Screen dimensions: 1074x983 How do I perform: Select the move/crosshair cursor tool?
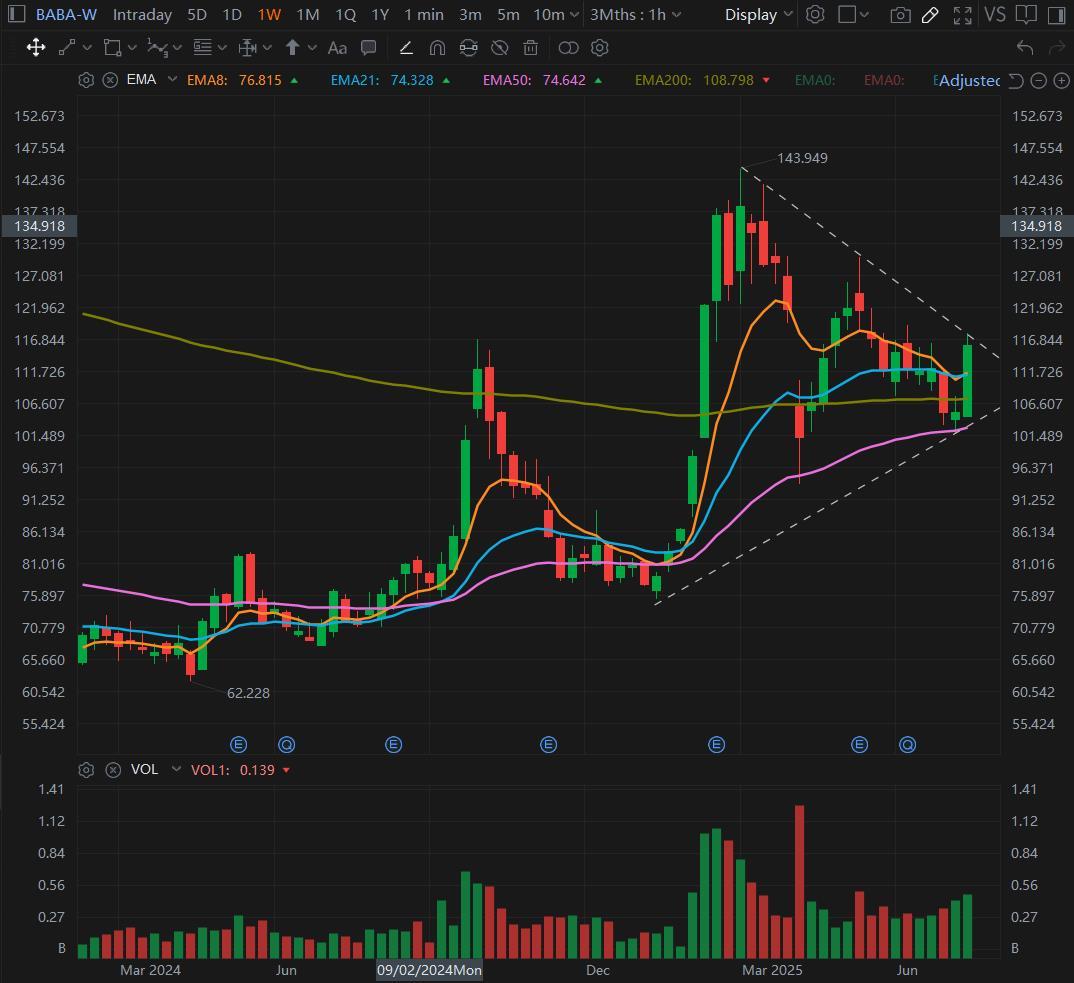click(36, 47)
